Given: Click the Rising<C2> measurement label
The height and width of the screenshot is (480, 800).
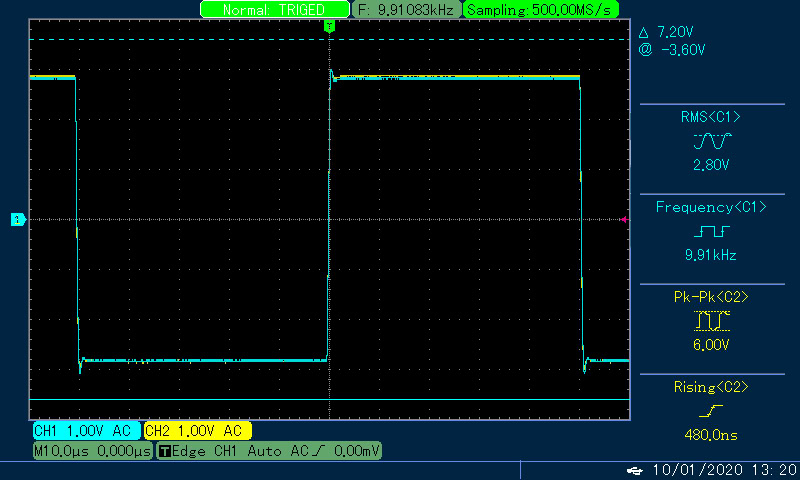Looking at the screenshot, I should tap(711, 387).
